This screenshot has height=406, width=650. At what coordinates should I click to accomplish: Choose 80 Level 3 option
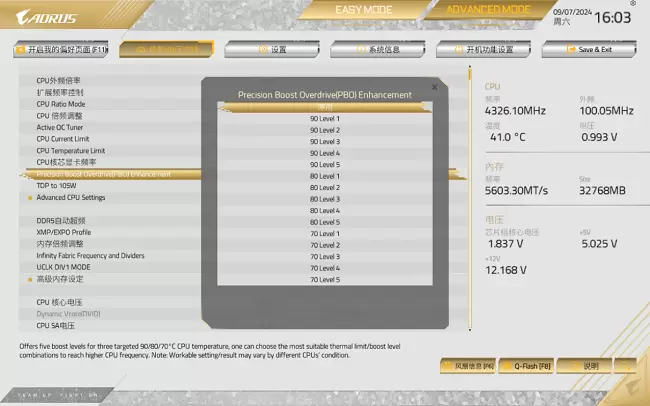[x=325, y=199]
